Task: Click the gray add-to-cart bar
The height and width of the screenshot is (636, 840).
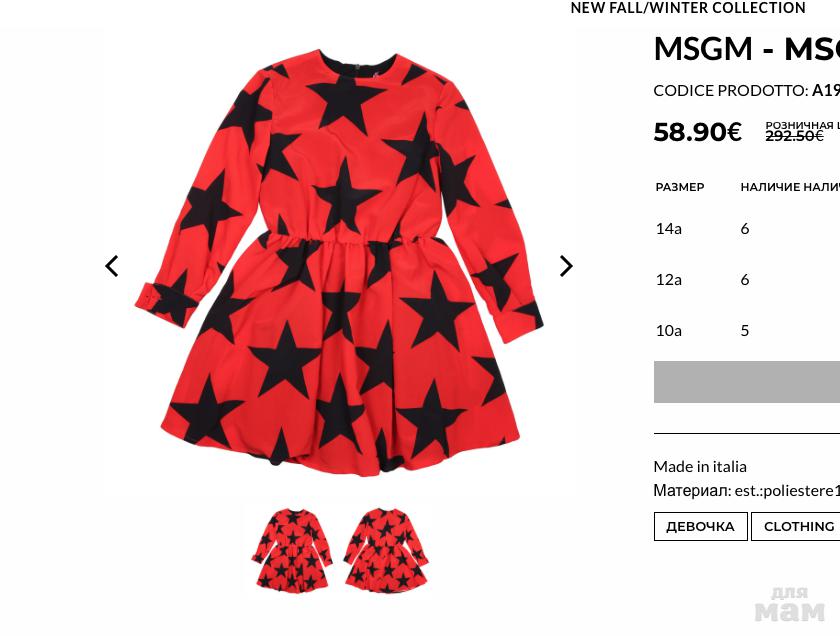Action: [x=747, y=381]
